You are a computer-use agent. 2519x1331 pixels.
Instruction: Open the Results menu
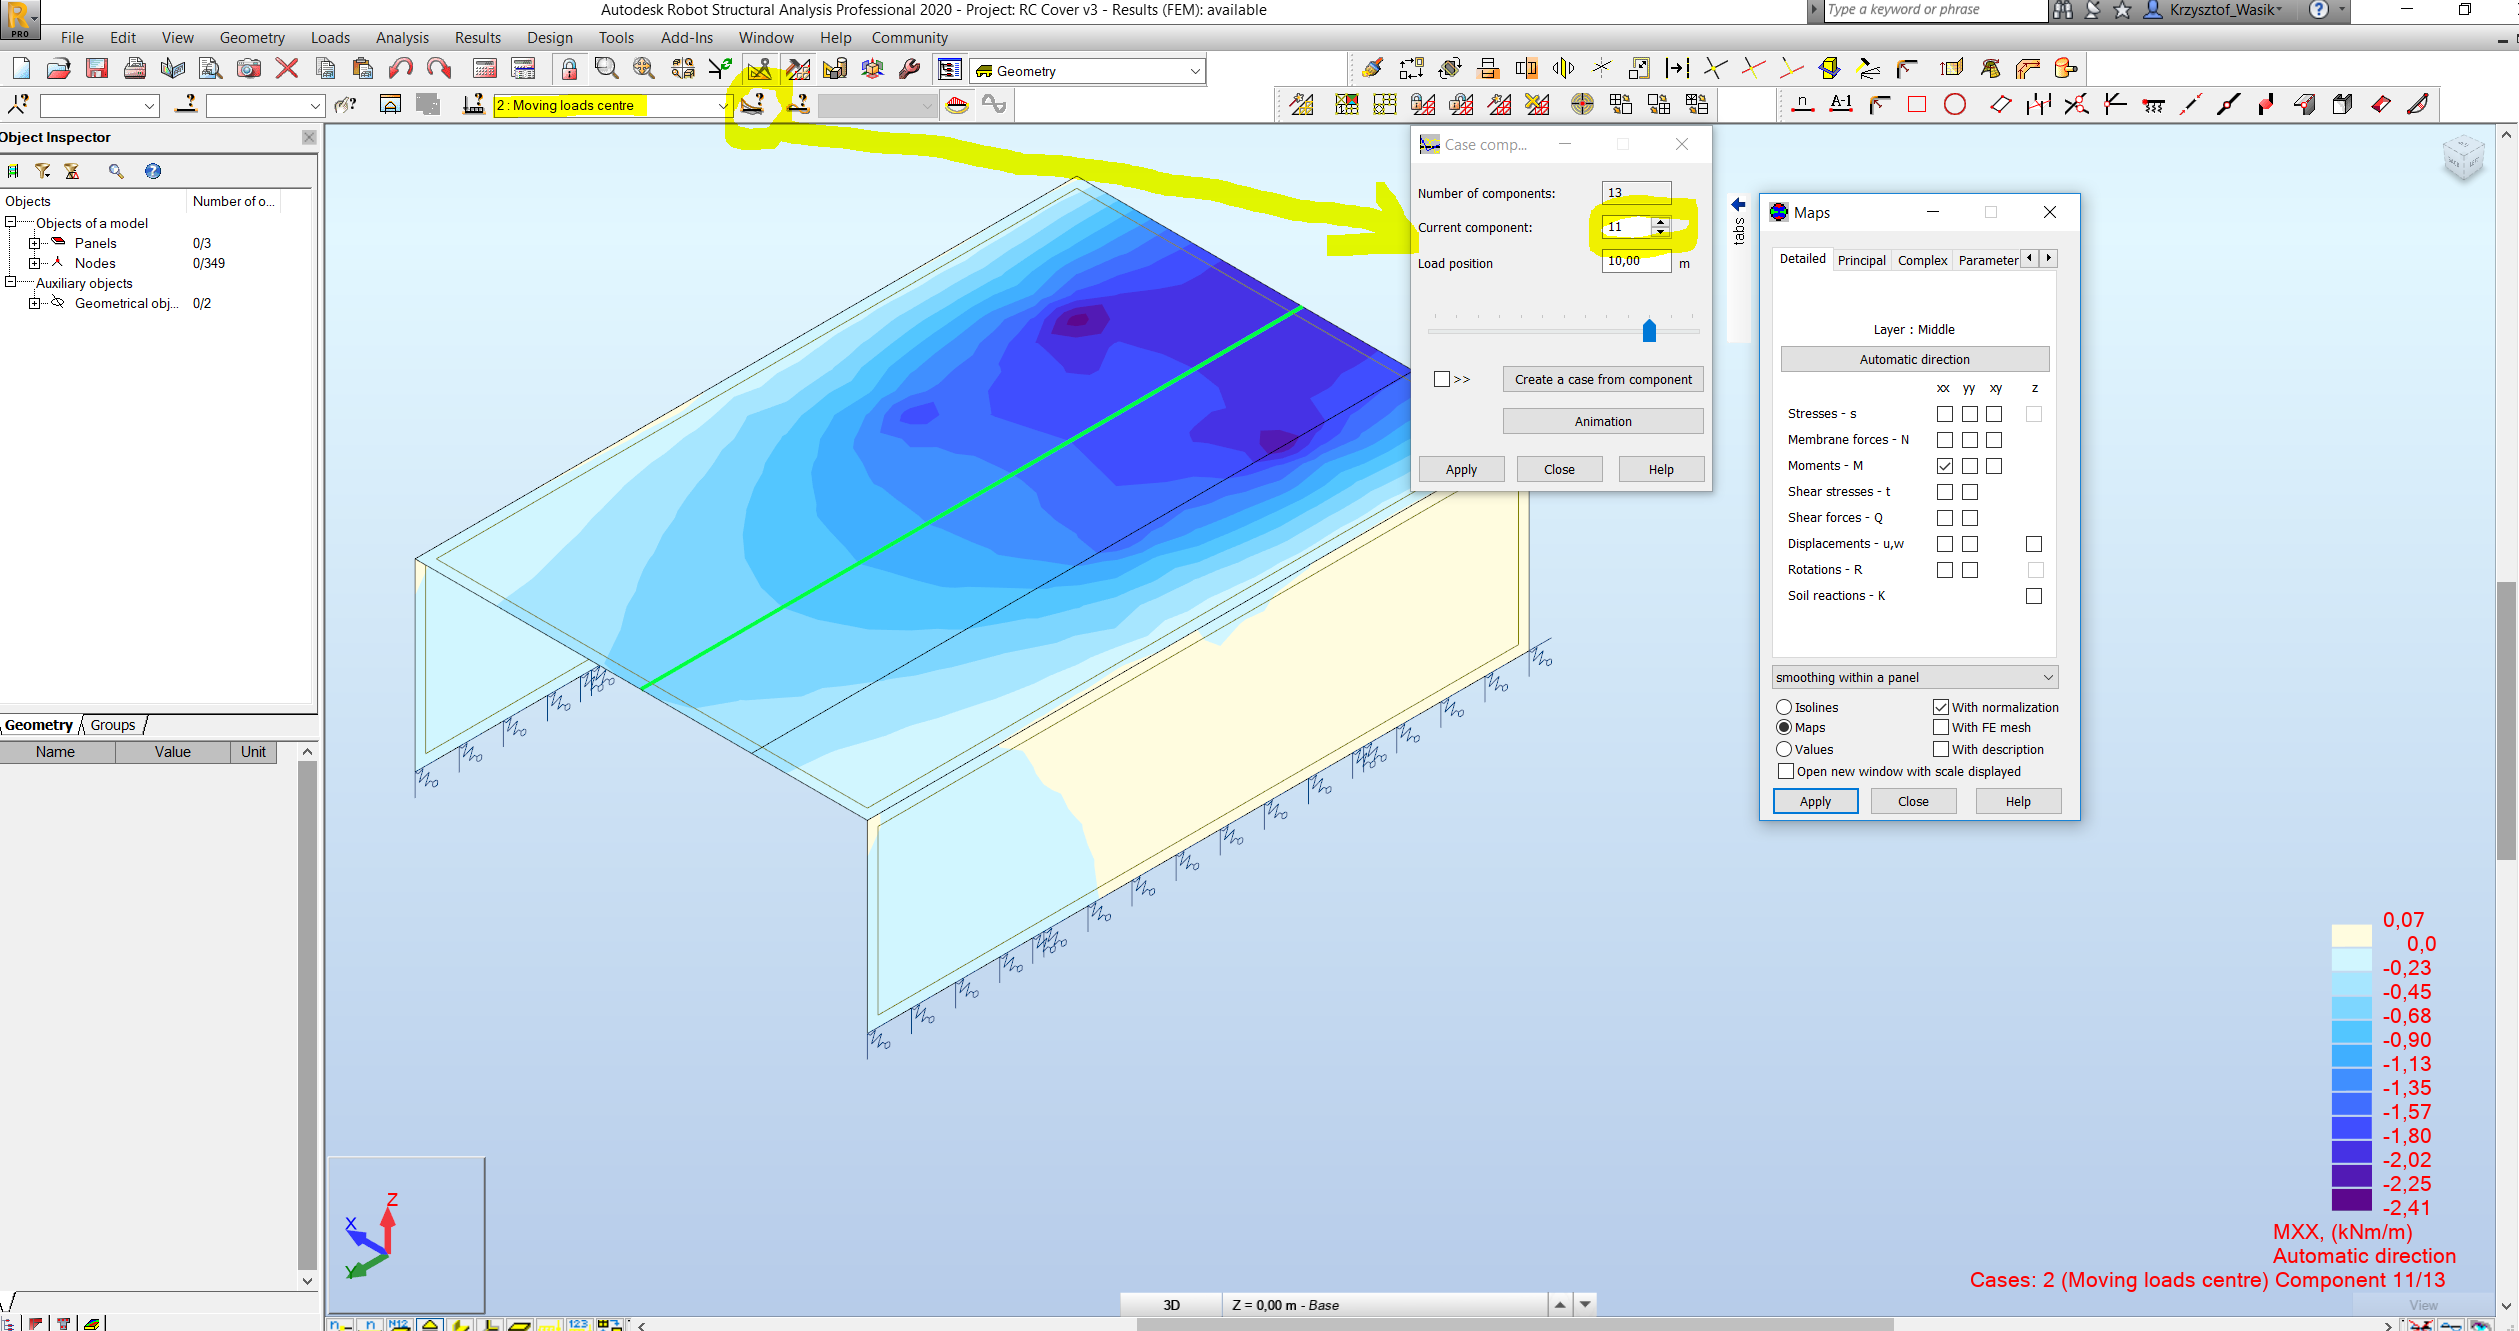[477, 38]
